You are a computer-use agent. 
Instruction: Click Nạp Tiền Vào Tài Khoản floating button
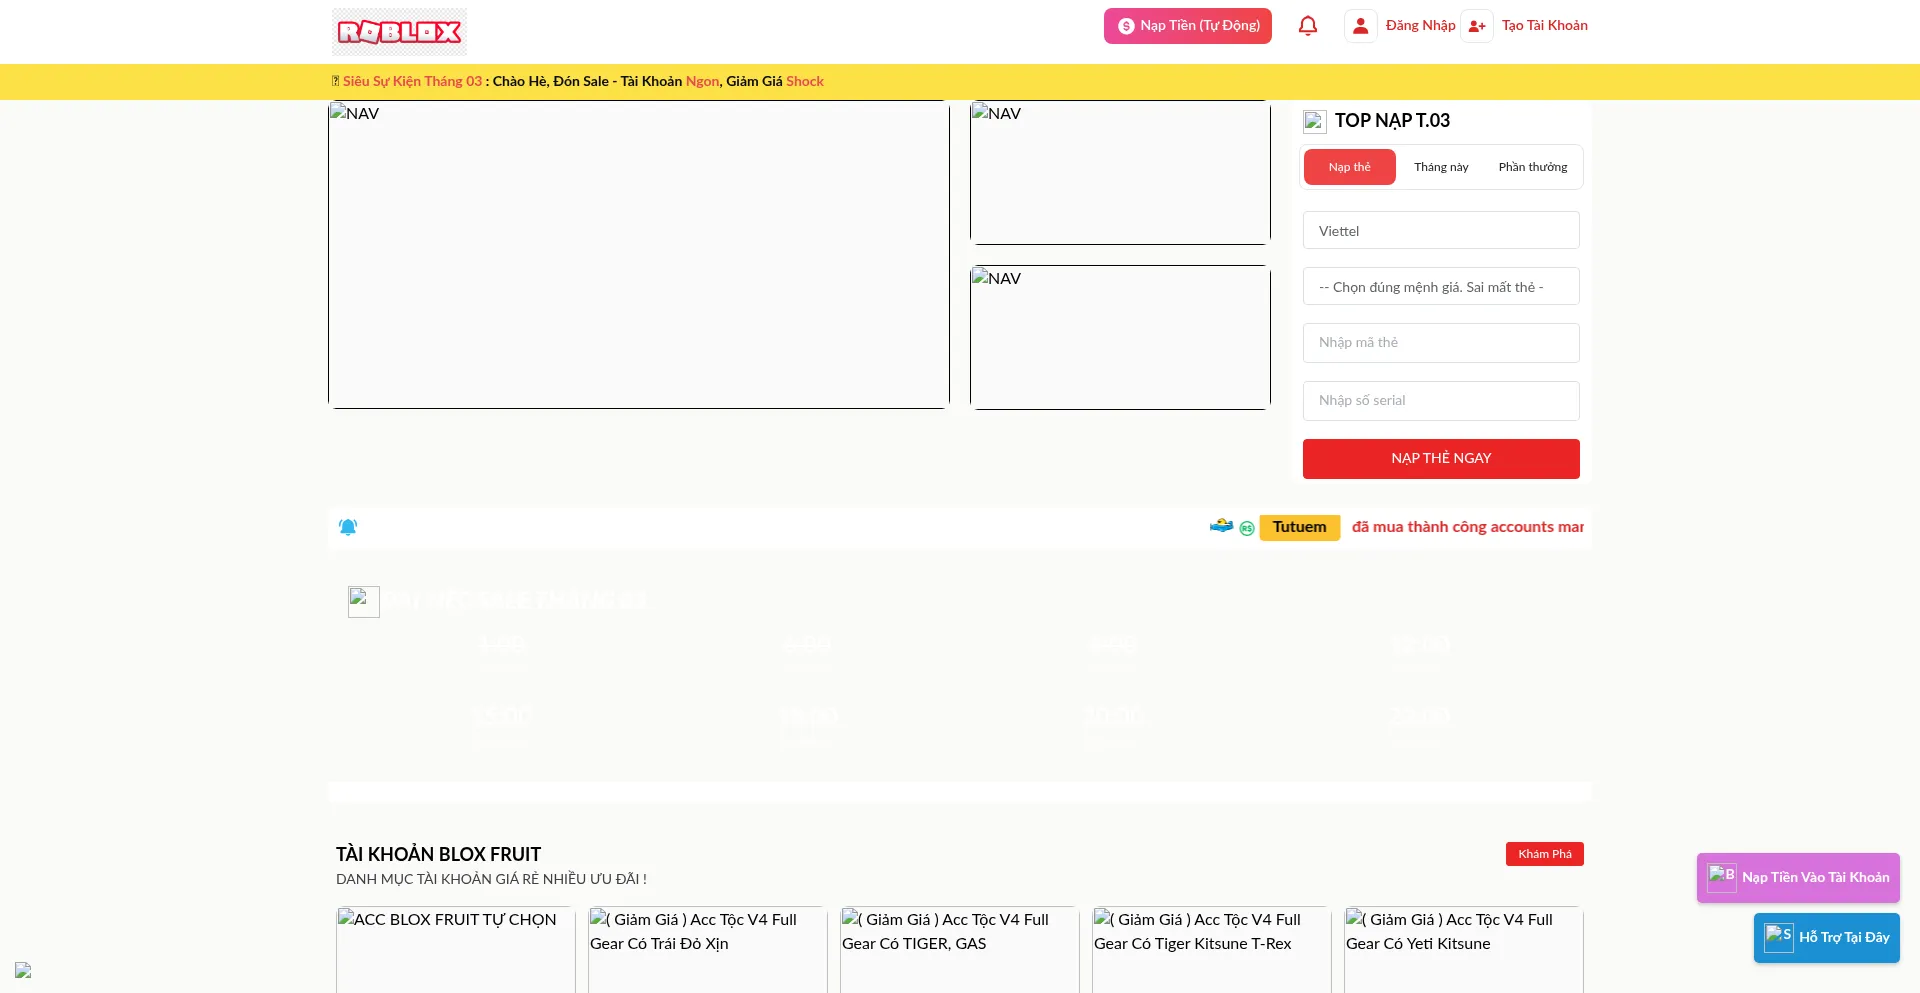point(1798,878)
